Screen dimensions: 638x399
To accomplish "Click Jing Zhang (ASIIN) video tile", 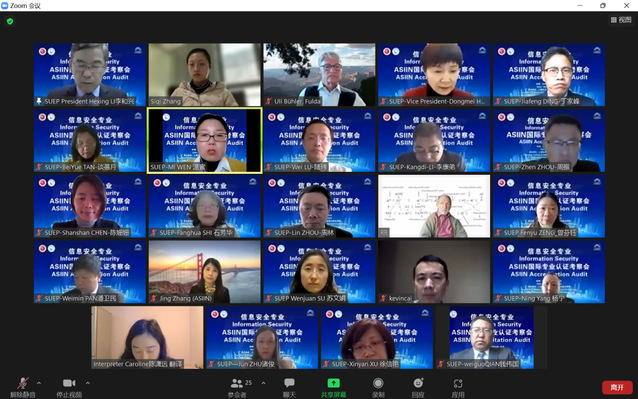I will (x=205, y=272).
